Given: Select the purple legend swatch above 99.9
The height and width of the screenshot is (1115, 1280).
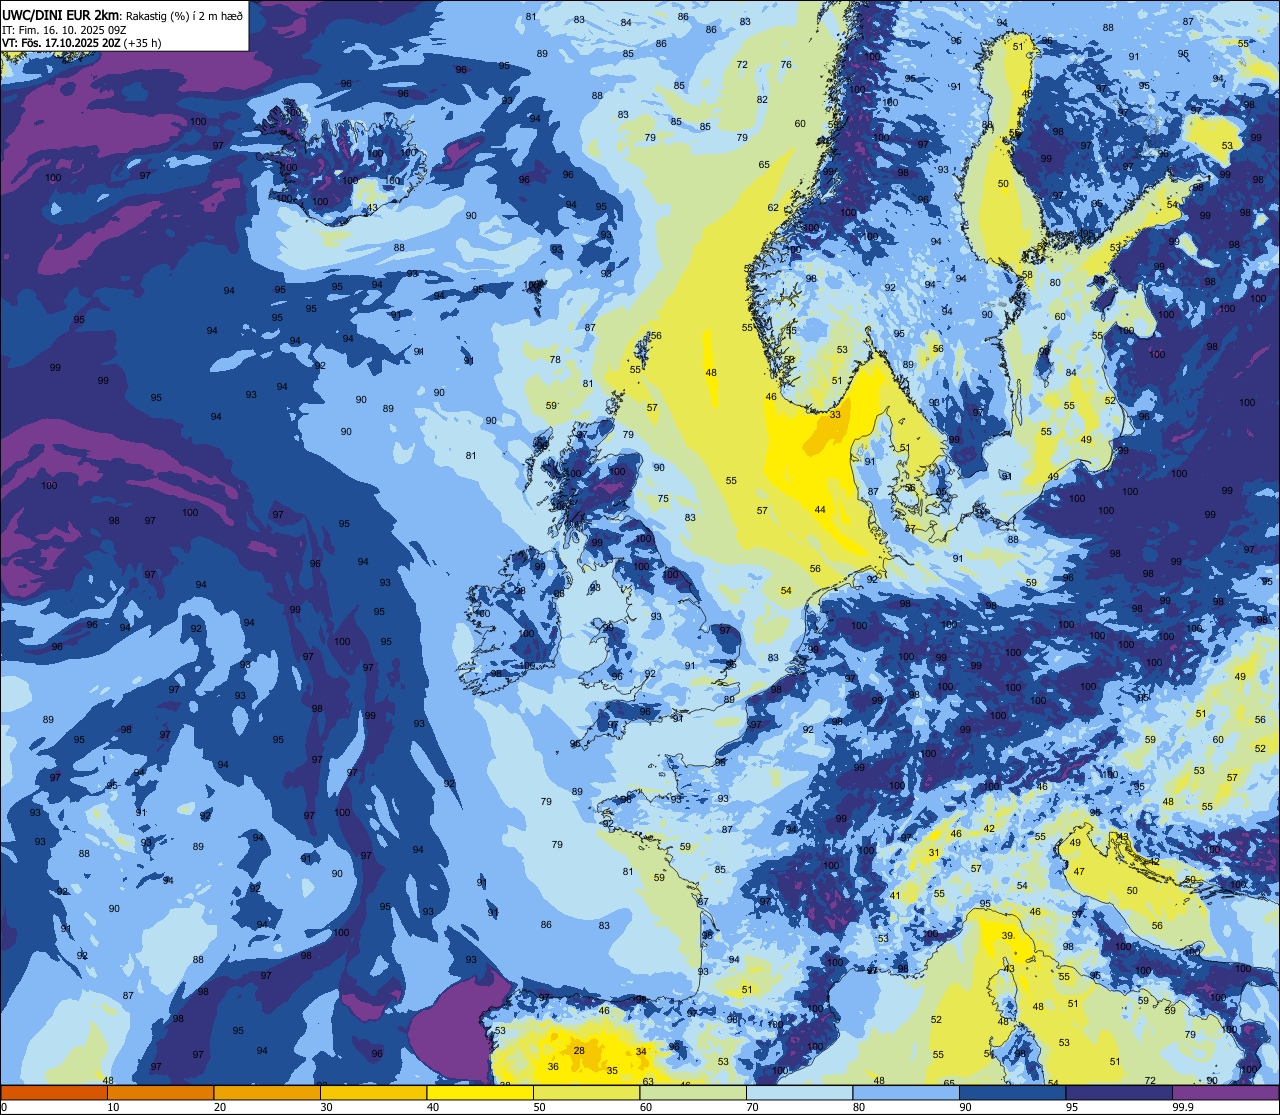Looking at the screenshot, I should click(x=1226, y=1093).
